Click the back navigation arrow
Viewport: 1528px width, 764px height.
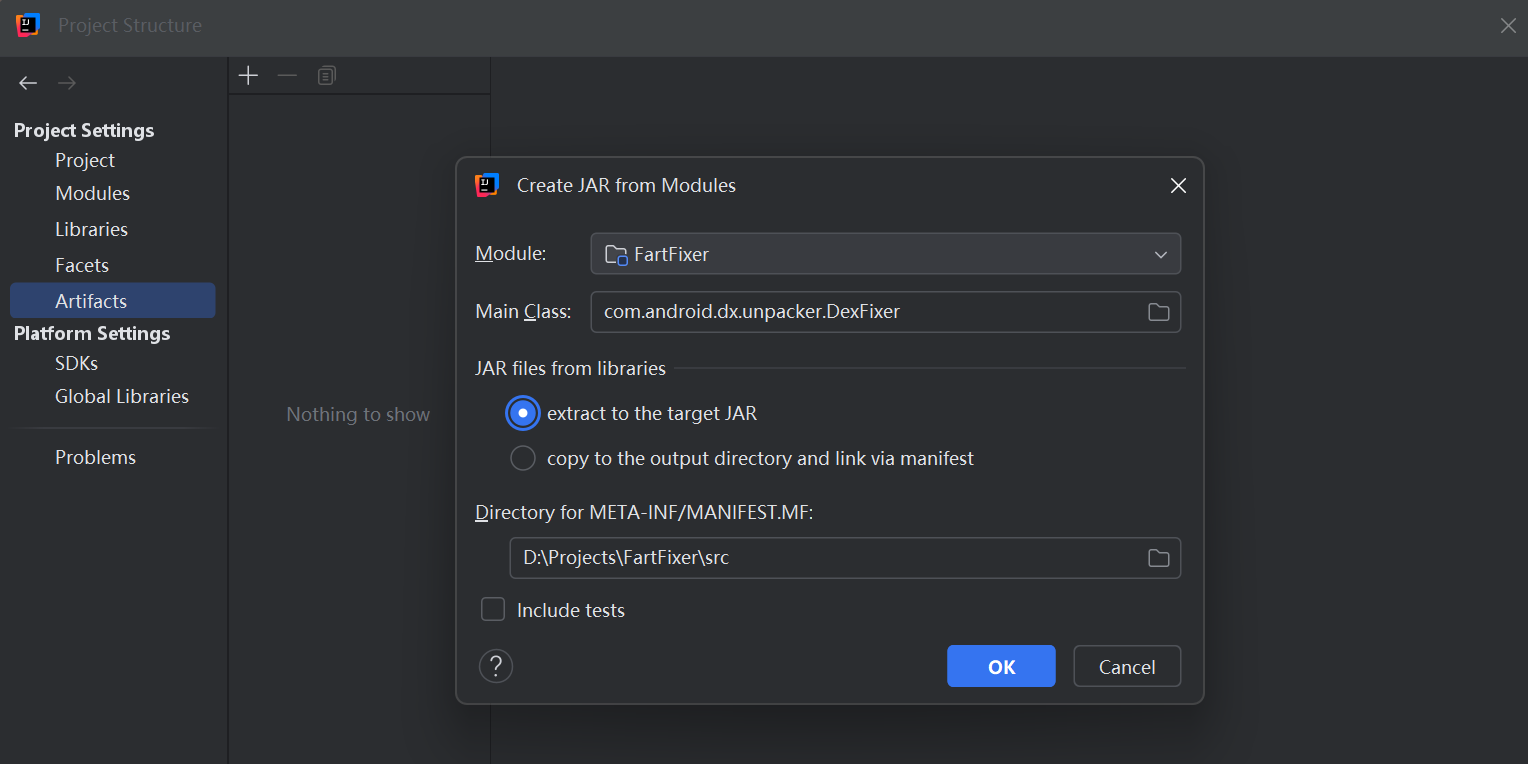[x=28, y=83]
